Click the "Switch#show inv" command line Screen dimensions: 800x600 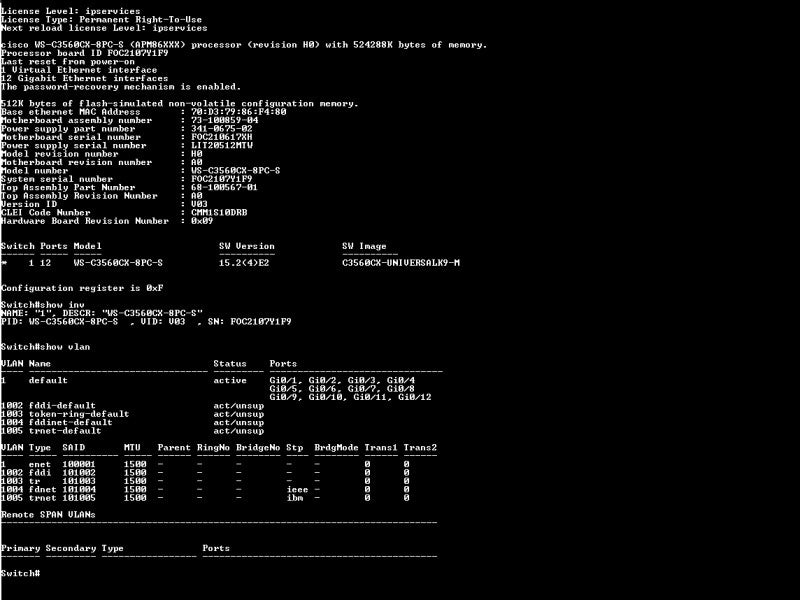coord(43,305)
